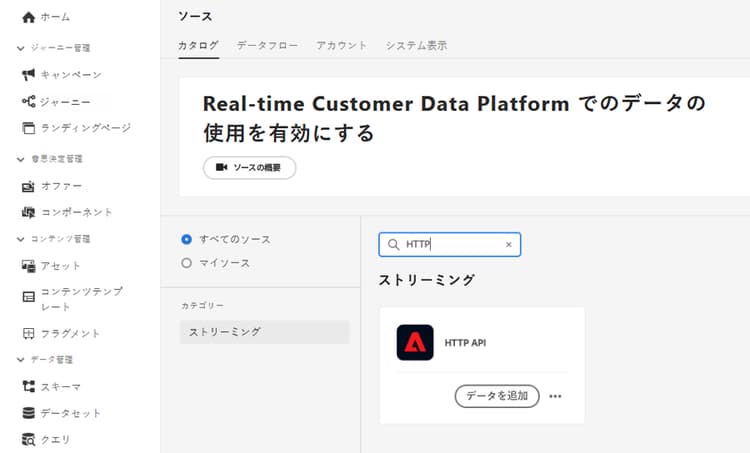Open the HTTP API card more options
Image resolution: width=750 pixels, height=453 pixels.
(555, 396)
